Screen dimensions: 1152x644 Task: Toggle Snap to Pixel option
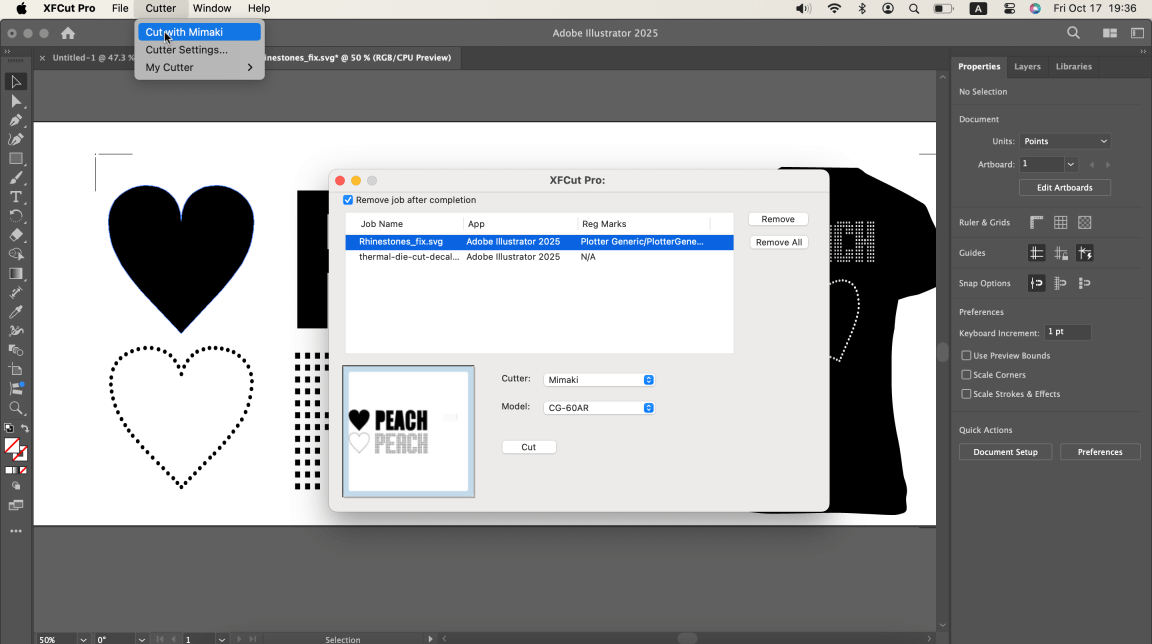pos(1084,283)
